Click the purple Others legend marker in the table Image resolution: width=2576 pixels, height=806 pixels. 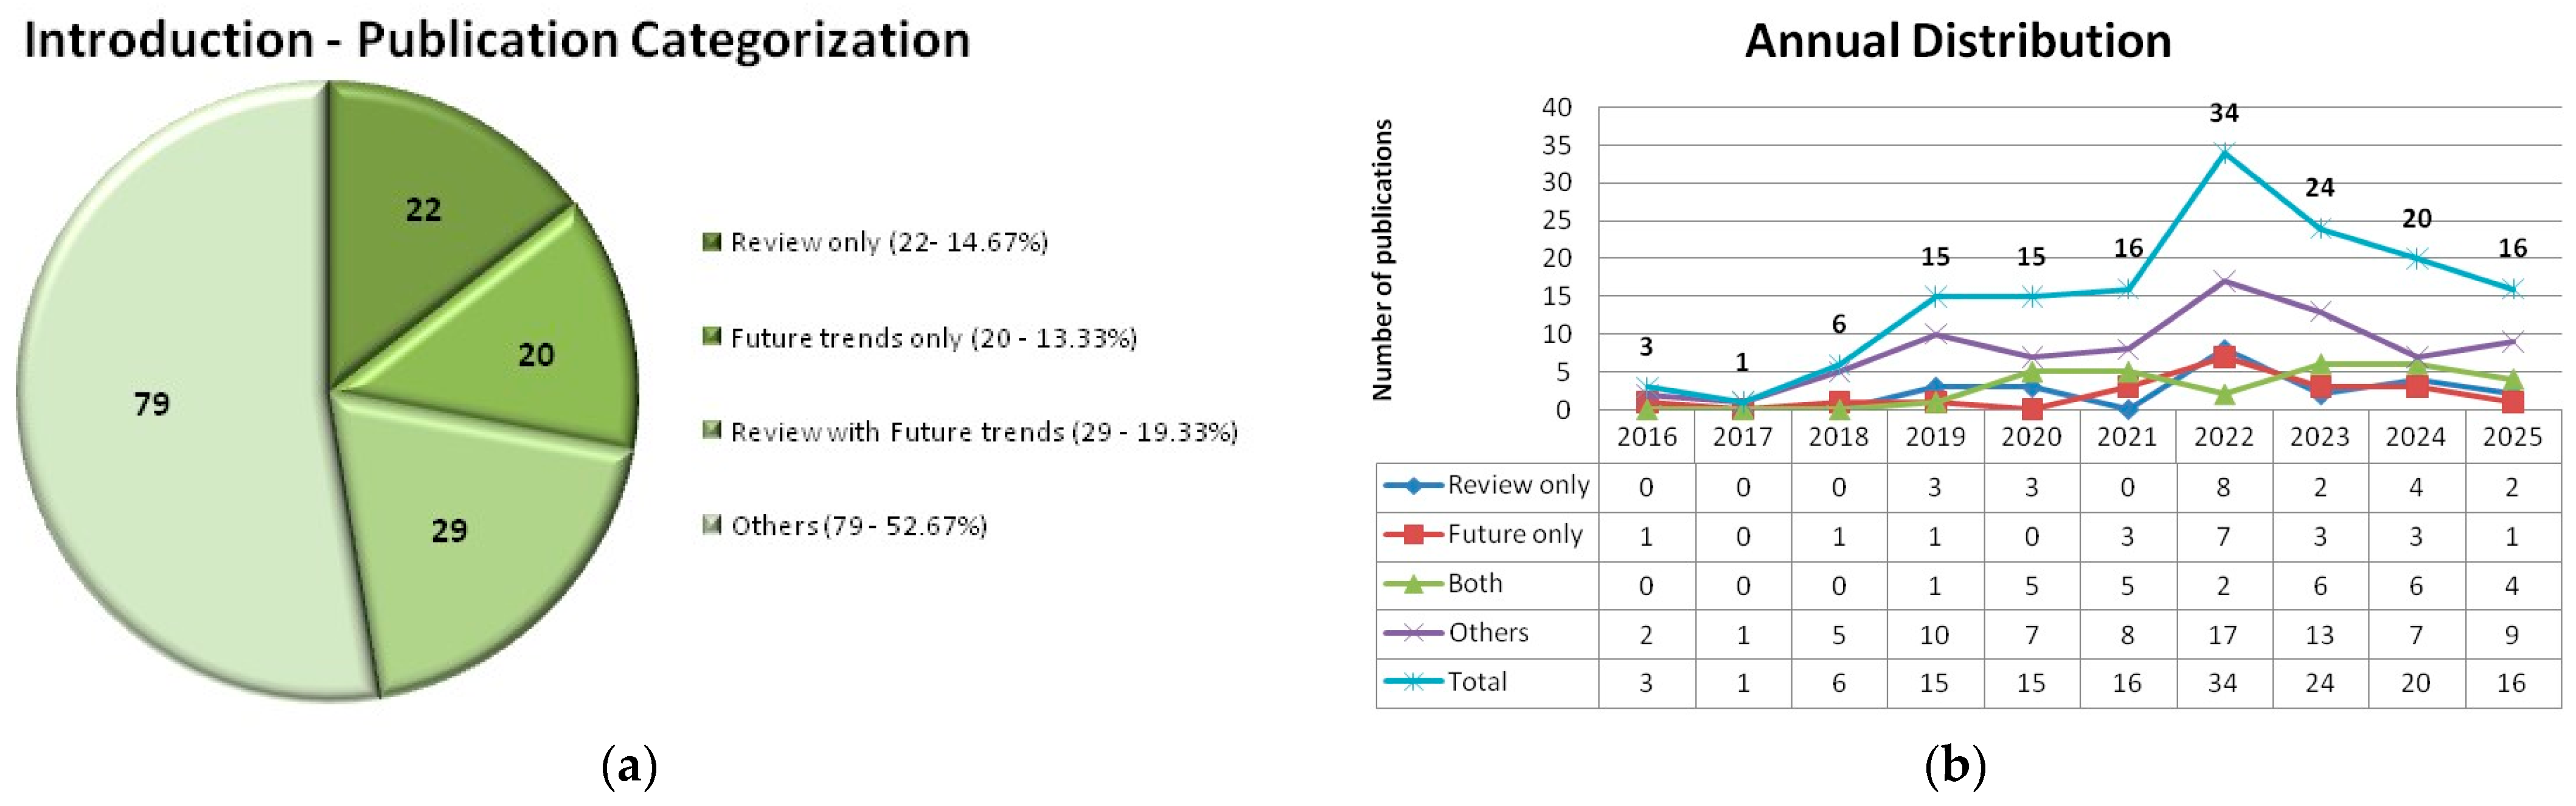[1413, 633]
